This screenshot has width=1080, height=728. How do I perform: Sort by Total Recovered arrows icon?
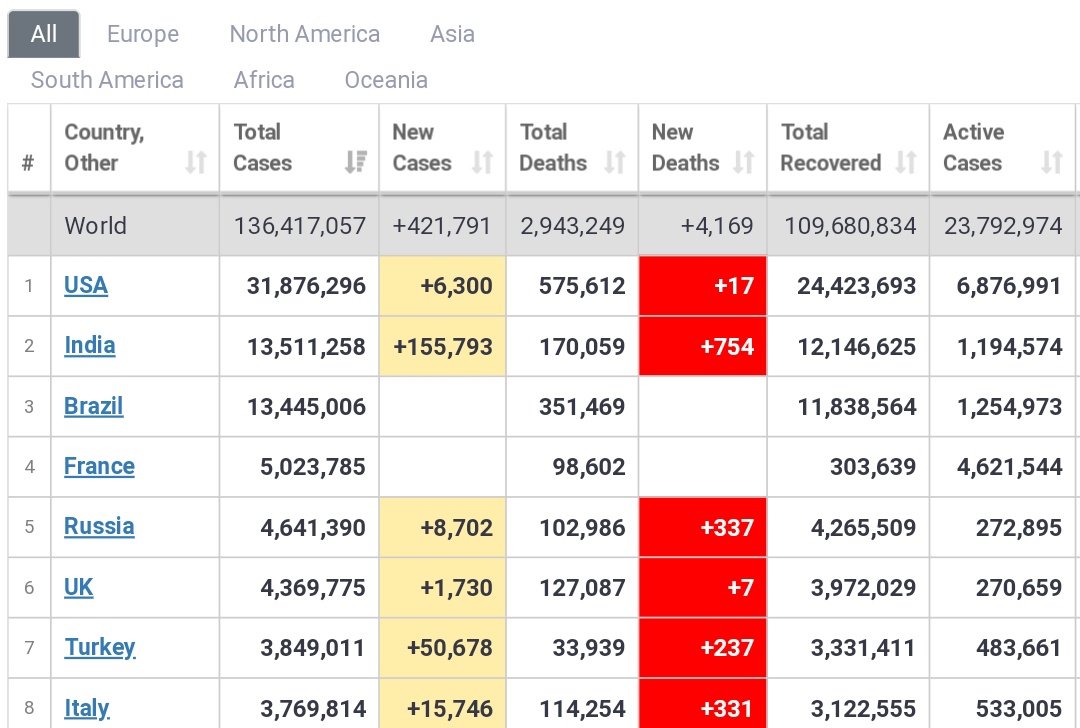(906, 163)
